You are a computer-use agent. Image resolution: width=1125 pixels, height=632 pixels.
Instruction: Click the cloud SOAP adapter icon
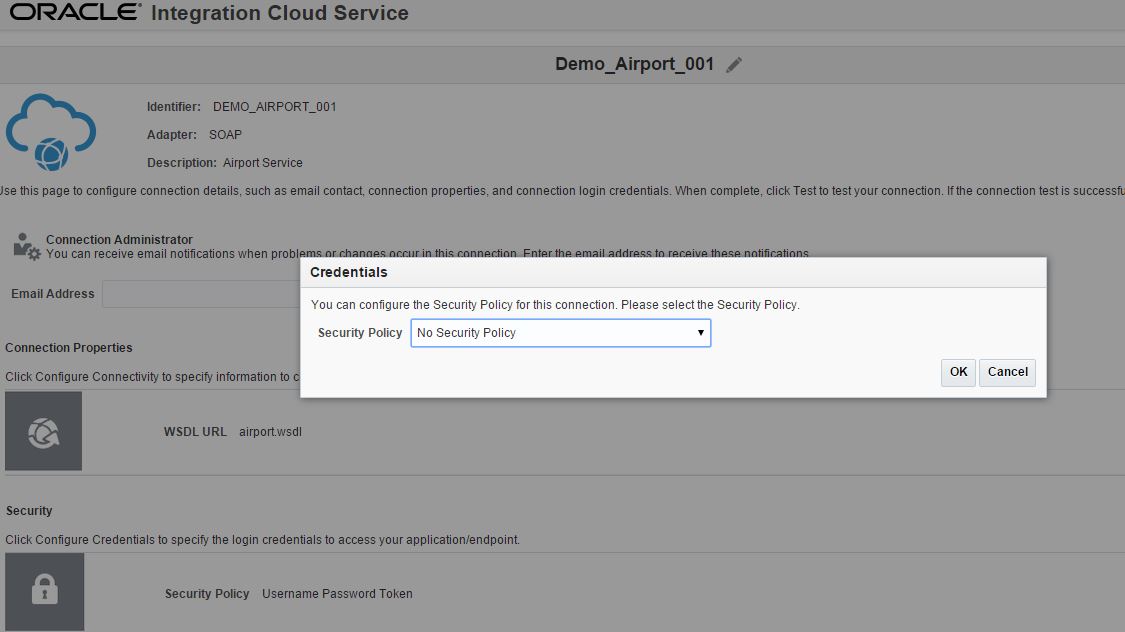pyautogui.click(x=50, y=132)
